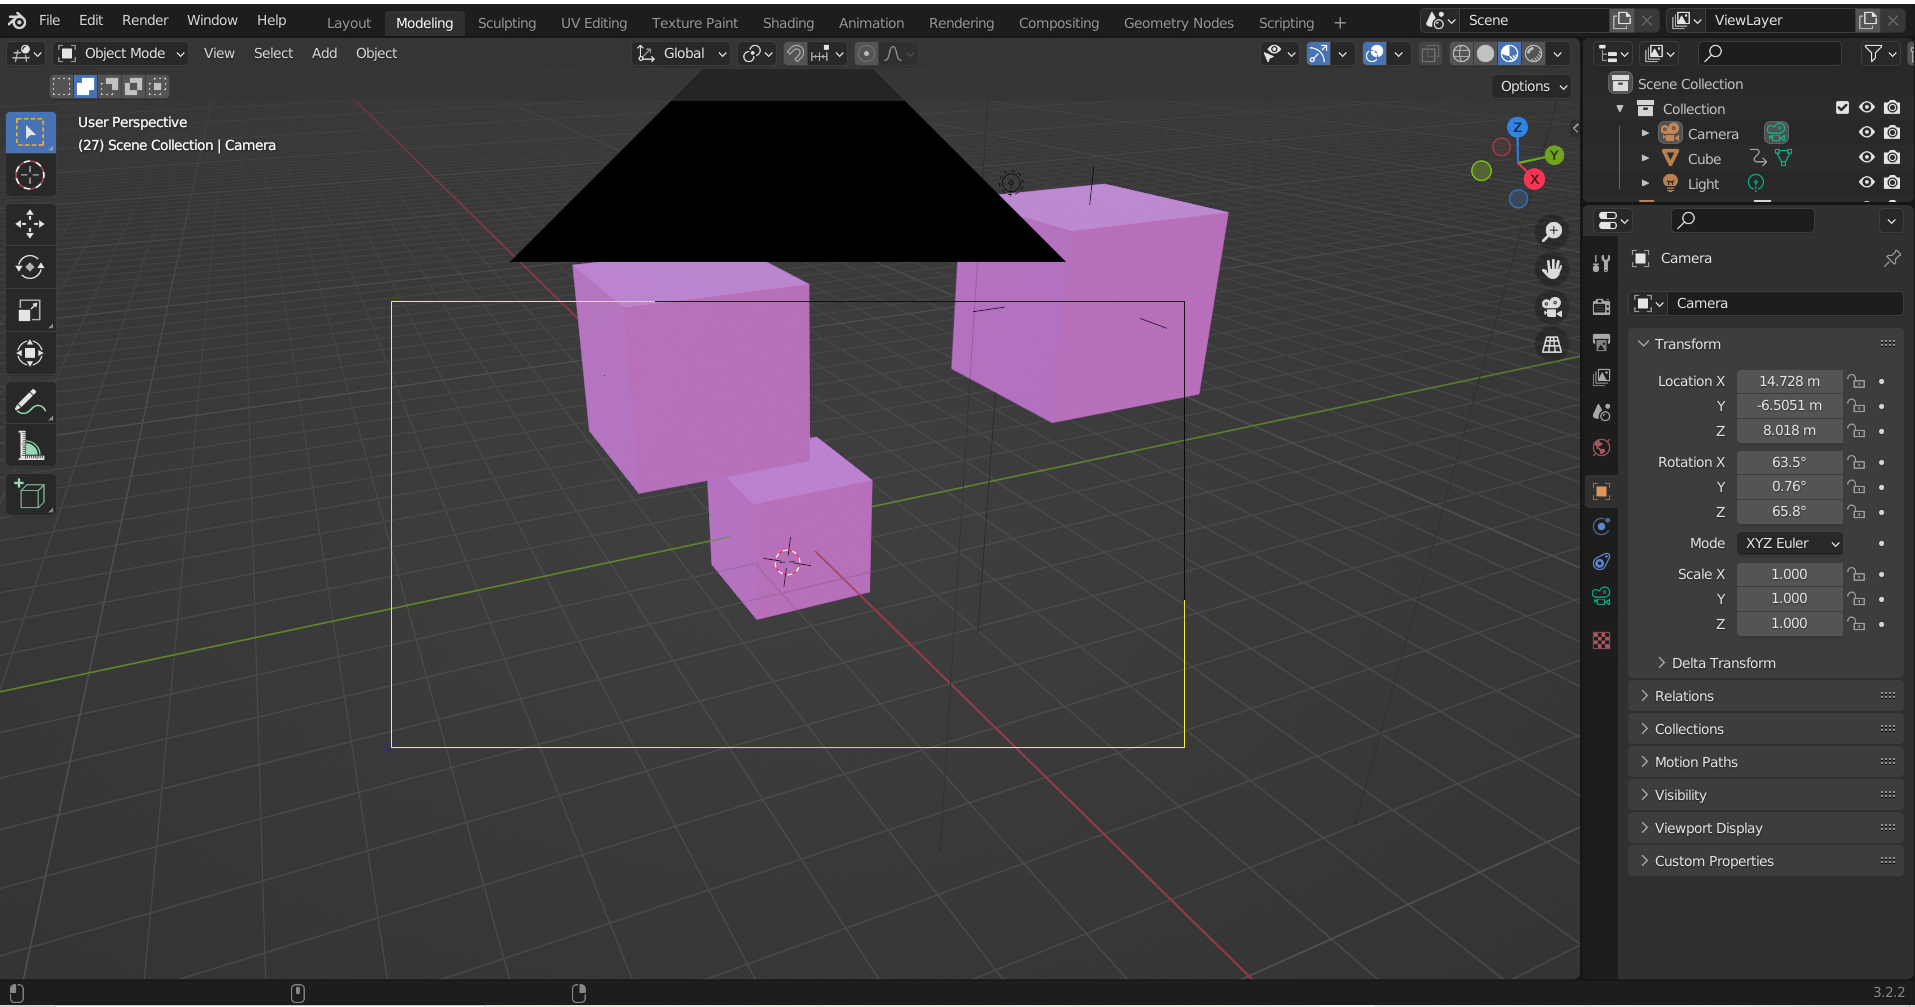Toggle the snap magnet
Screen dimensions: 1915x1007
(795, 54)
